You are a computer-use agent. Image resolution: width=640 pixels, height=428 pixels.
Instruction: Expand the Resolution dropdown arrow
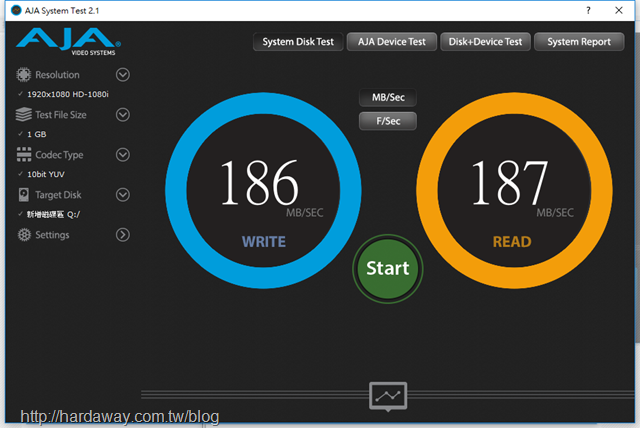pos(123,75)
